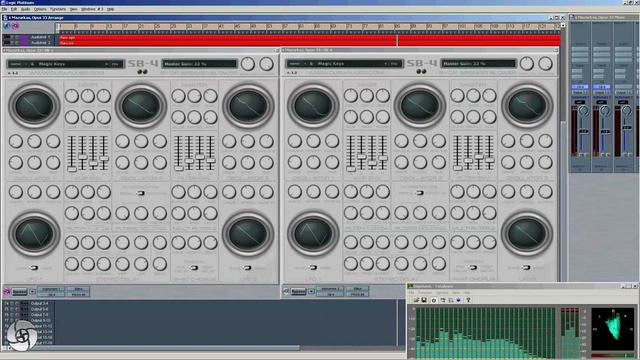Open the Functions menu

click(x=58, y=9)
